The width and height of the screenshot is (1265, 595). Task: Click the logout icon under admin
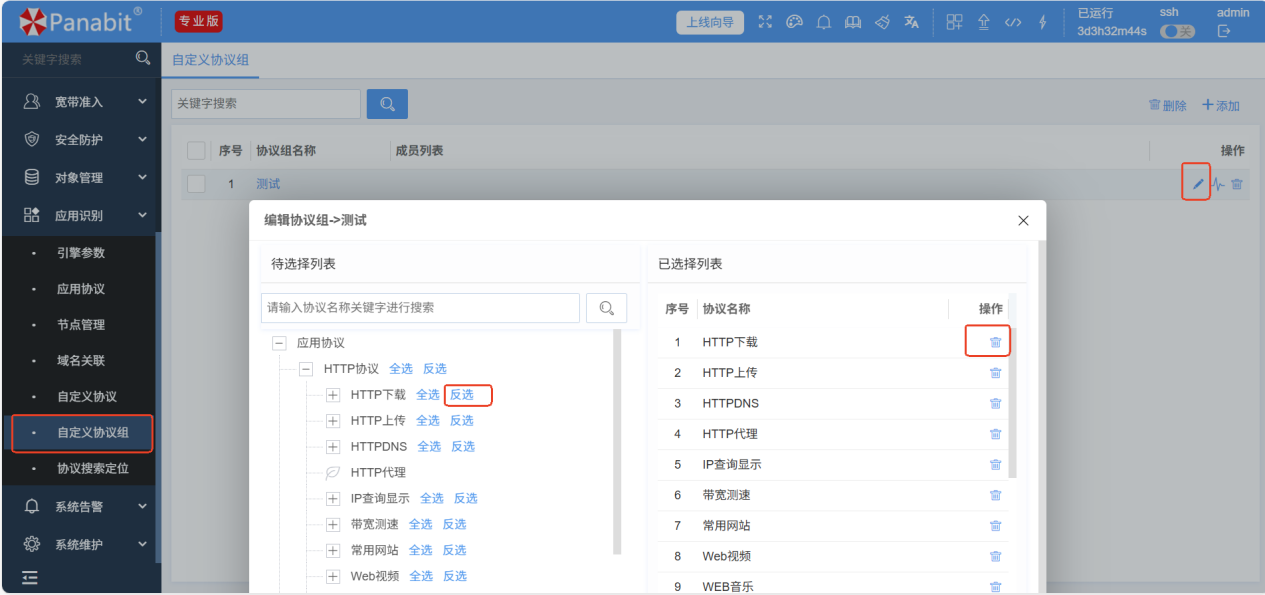[x=1223, y=32]
